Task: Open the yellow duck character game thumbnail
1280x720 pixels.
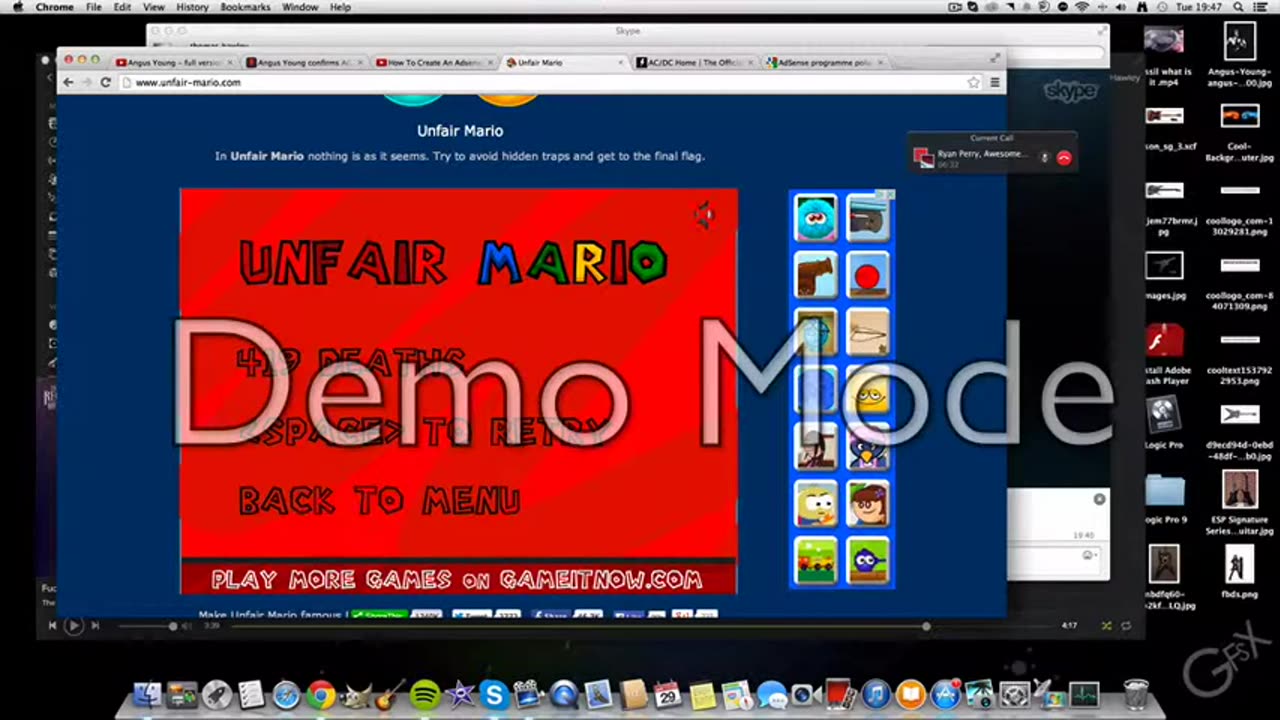Action: (815, 504)
